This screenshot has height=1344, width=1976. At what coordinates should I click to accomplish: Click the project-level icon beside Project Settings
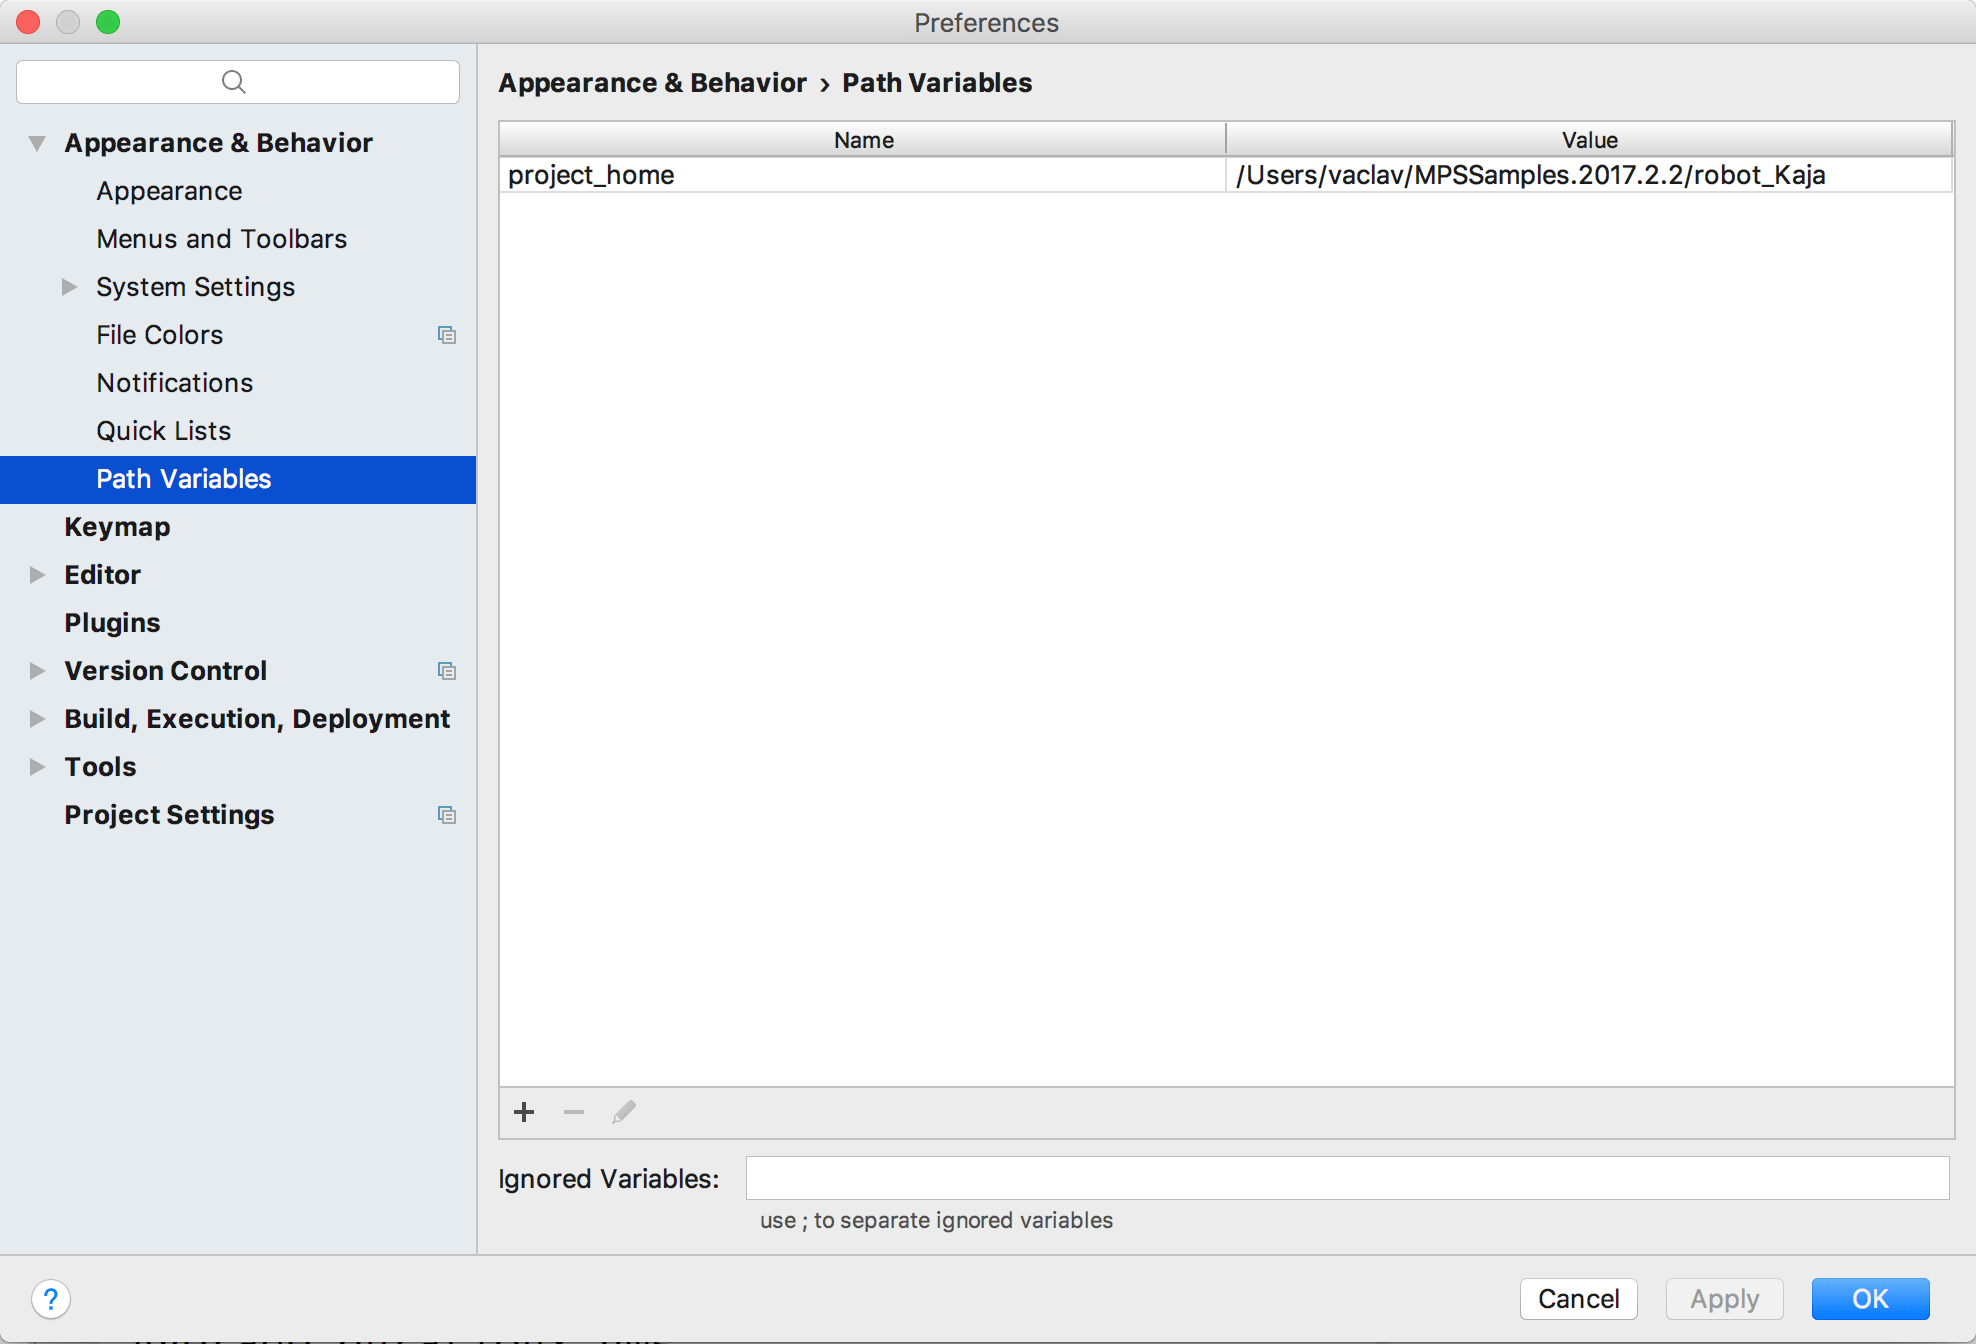point(447,815)
